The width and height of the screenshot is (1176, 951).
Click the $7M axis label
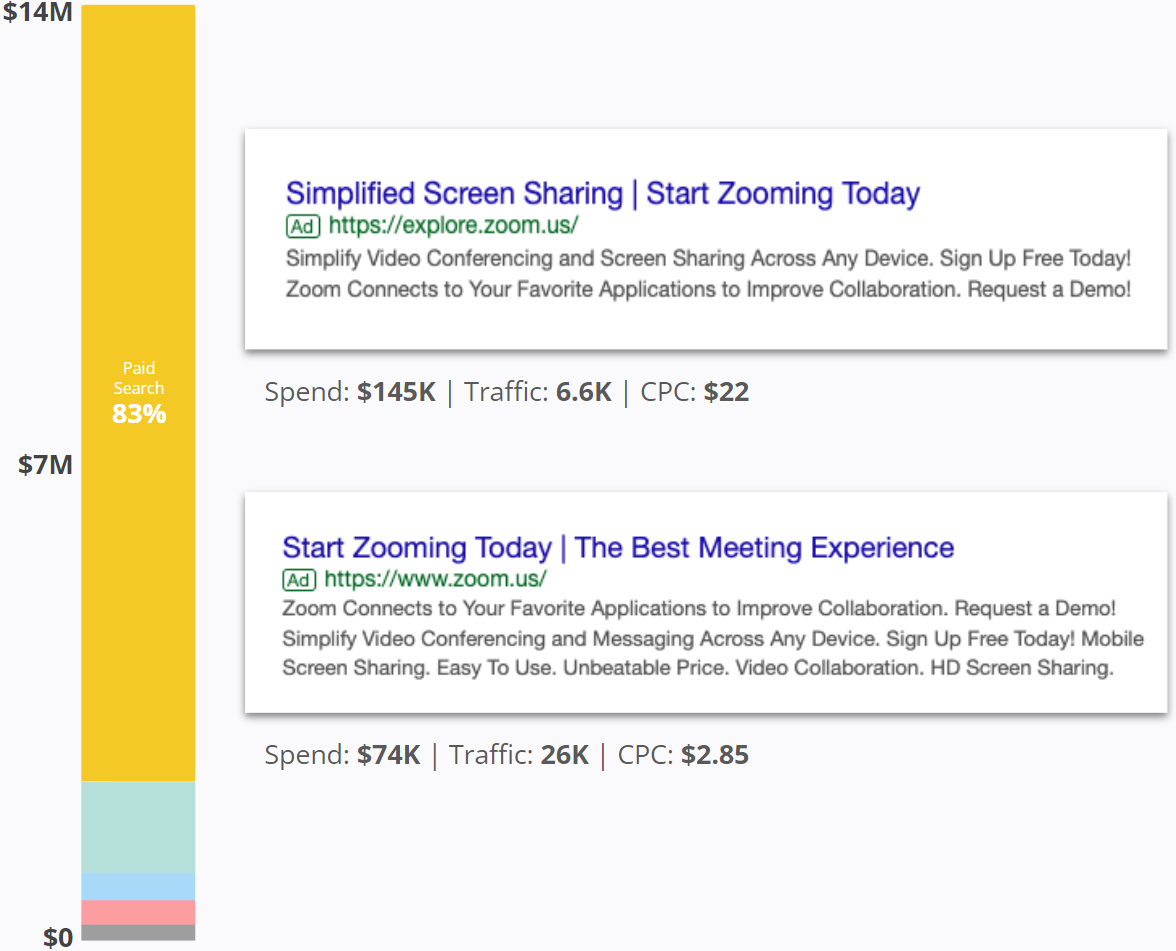coord(46,465)
